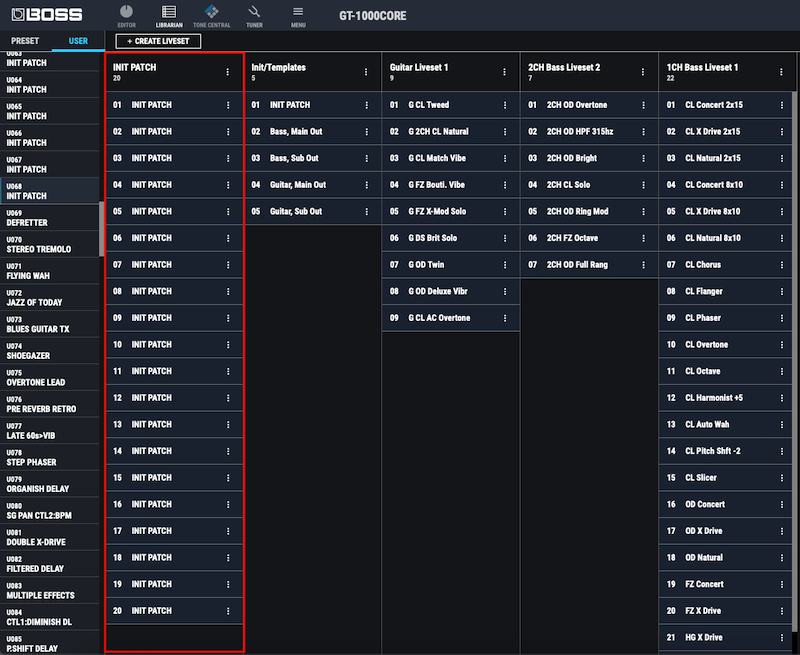800x655 pixels.
Task: Select U082 FILTERED DELAY patch
Action: [49, 564]
